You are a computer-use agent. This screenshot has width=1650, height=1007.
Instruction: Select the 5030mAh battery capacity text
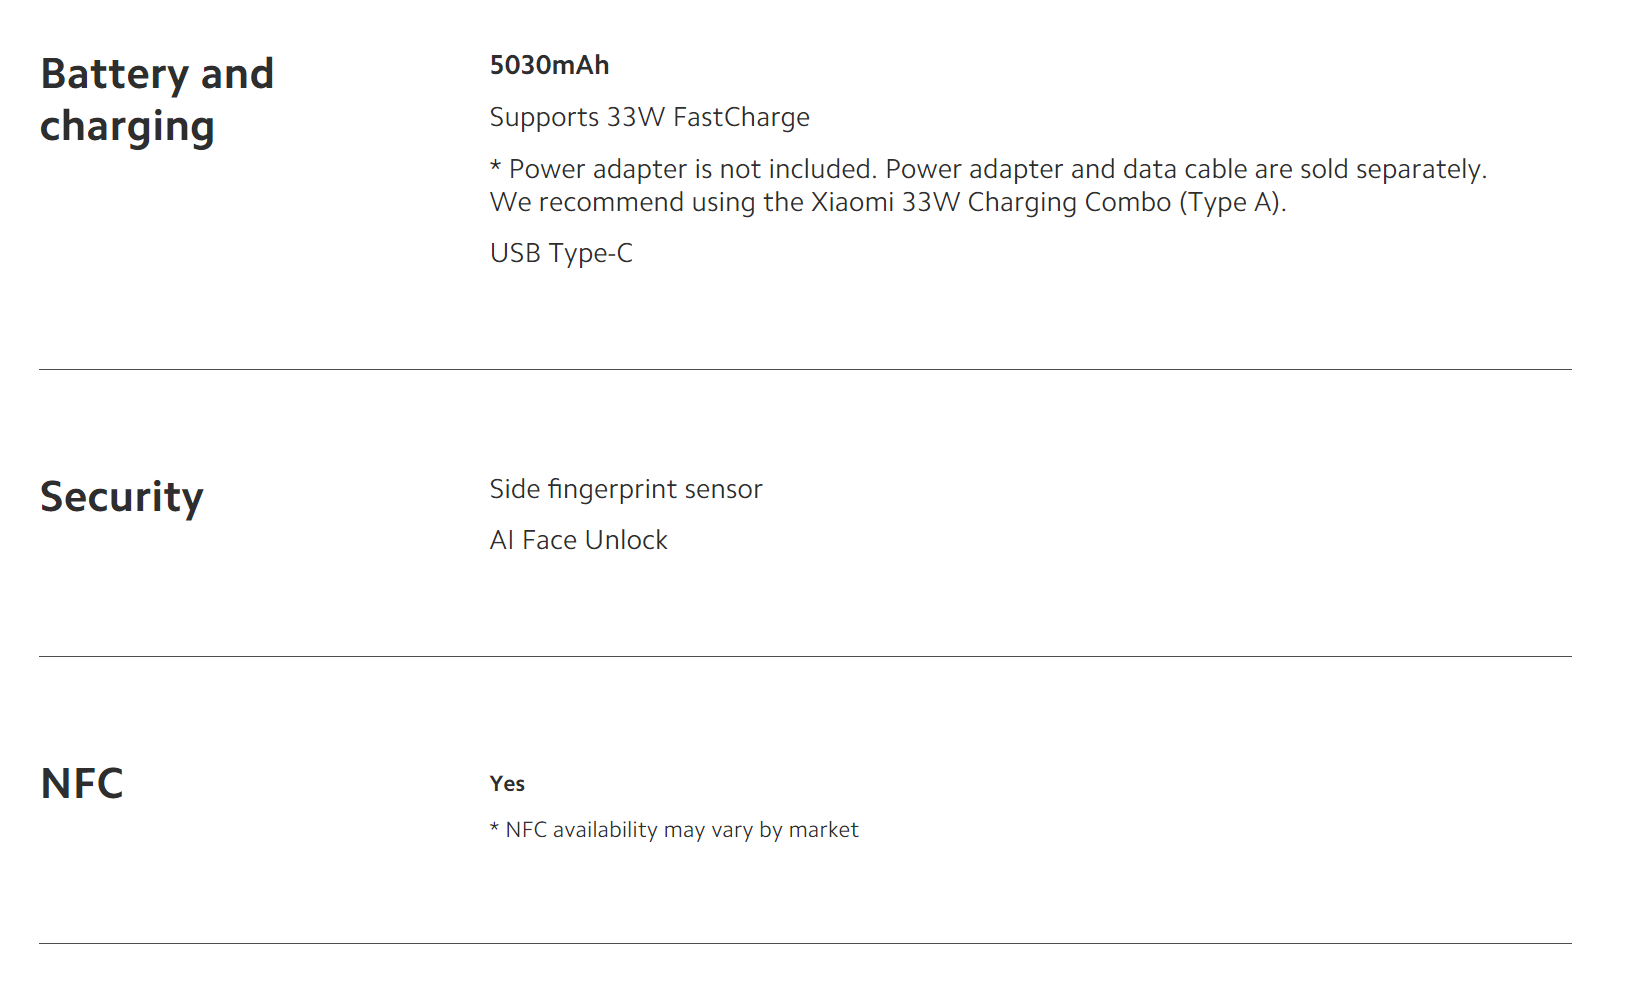click(549, 65)
